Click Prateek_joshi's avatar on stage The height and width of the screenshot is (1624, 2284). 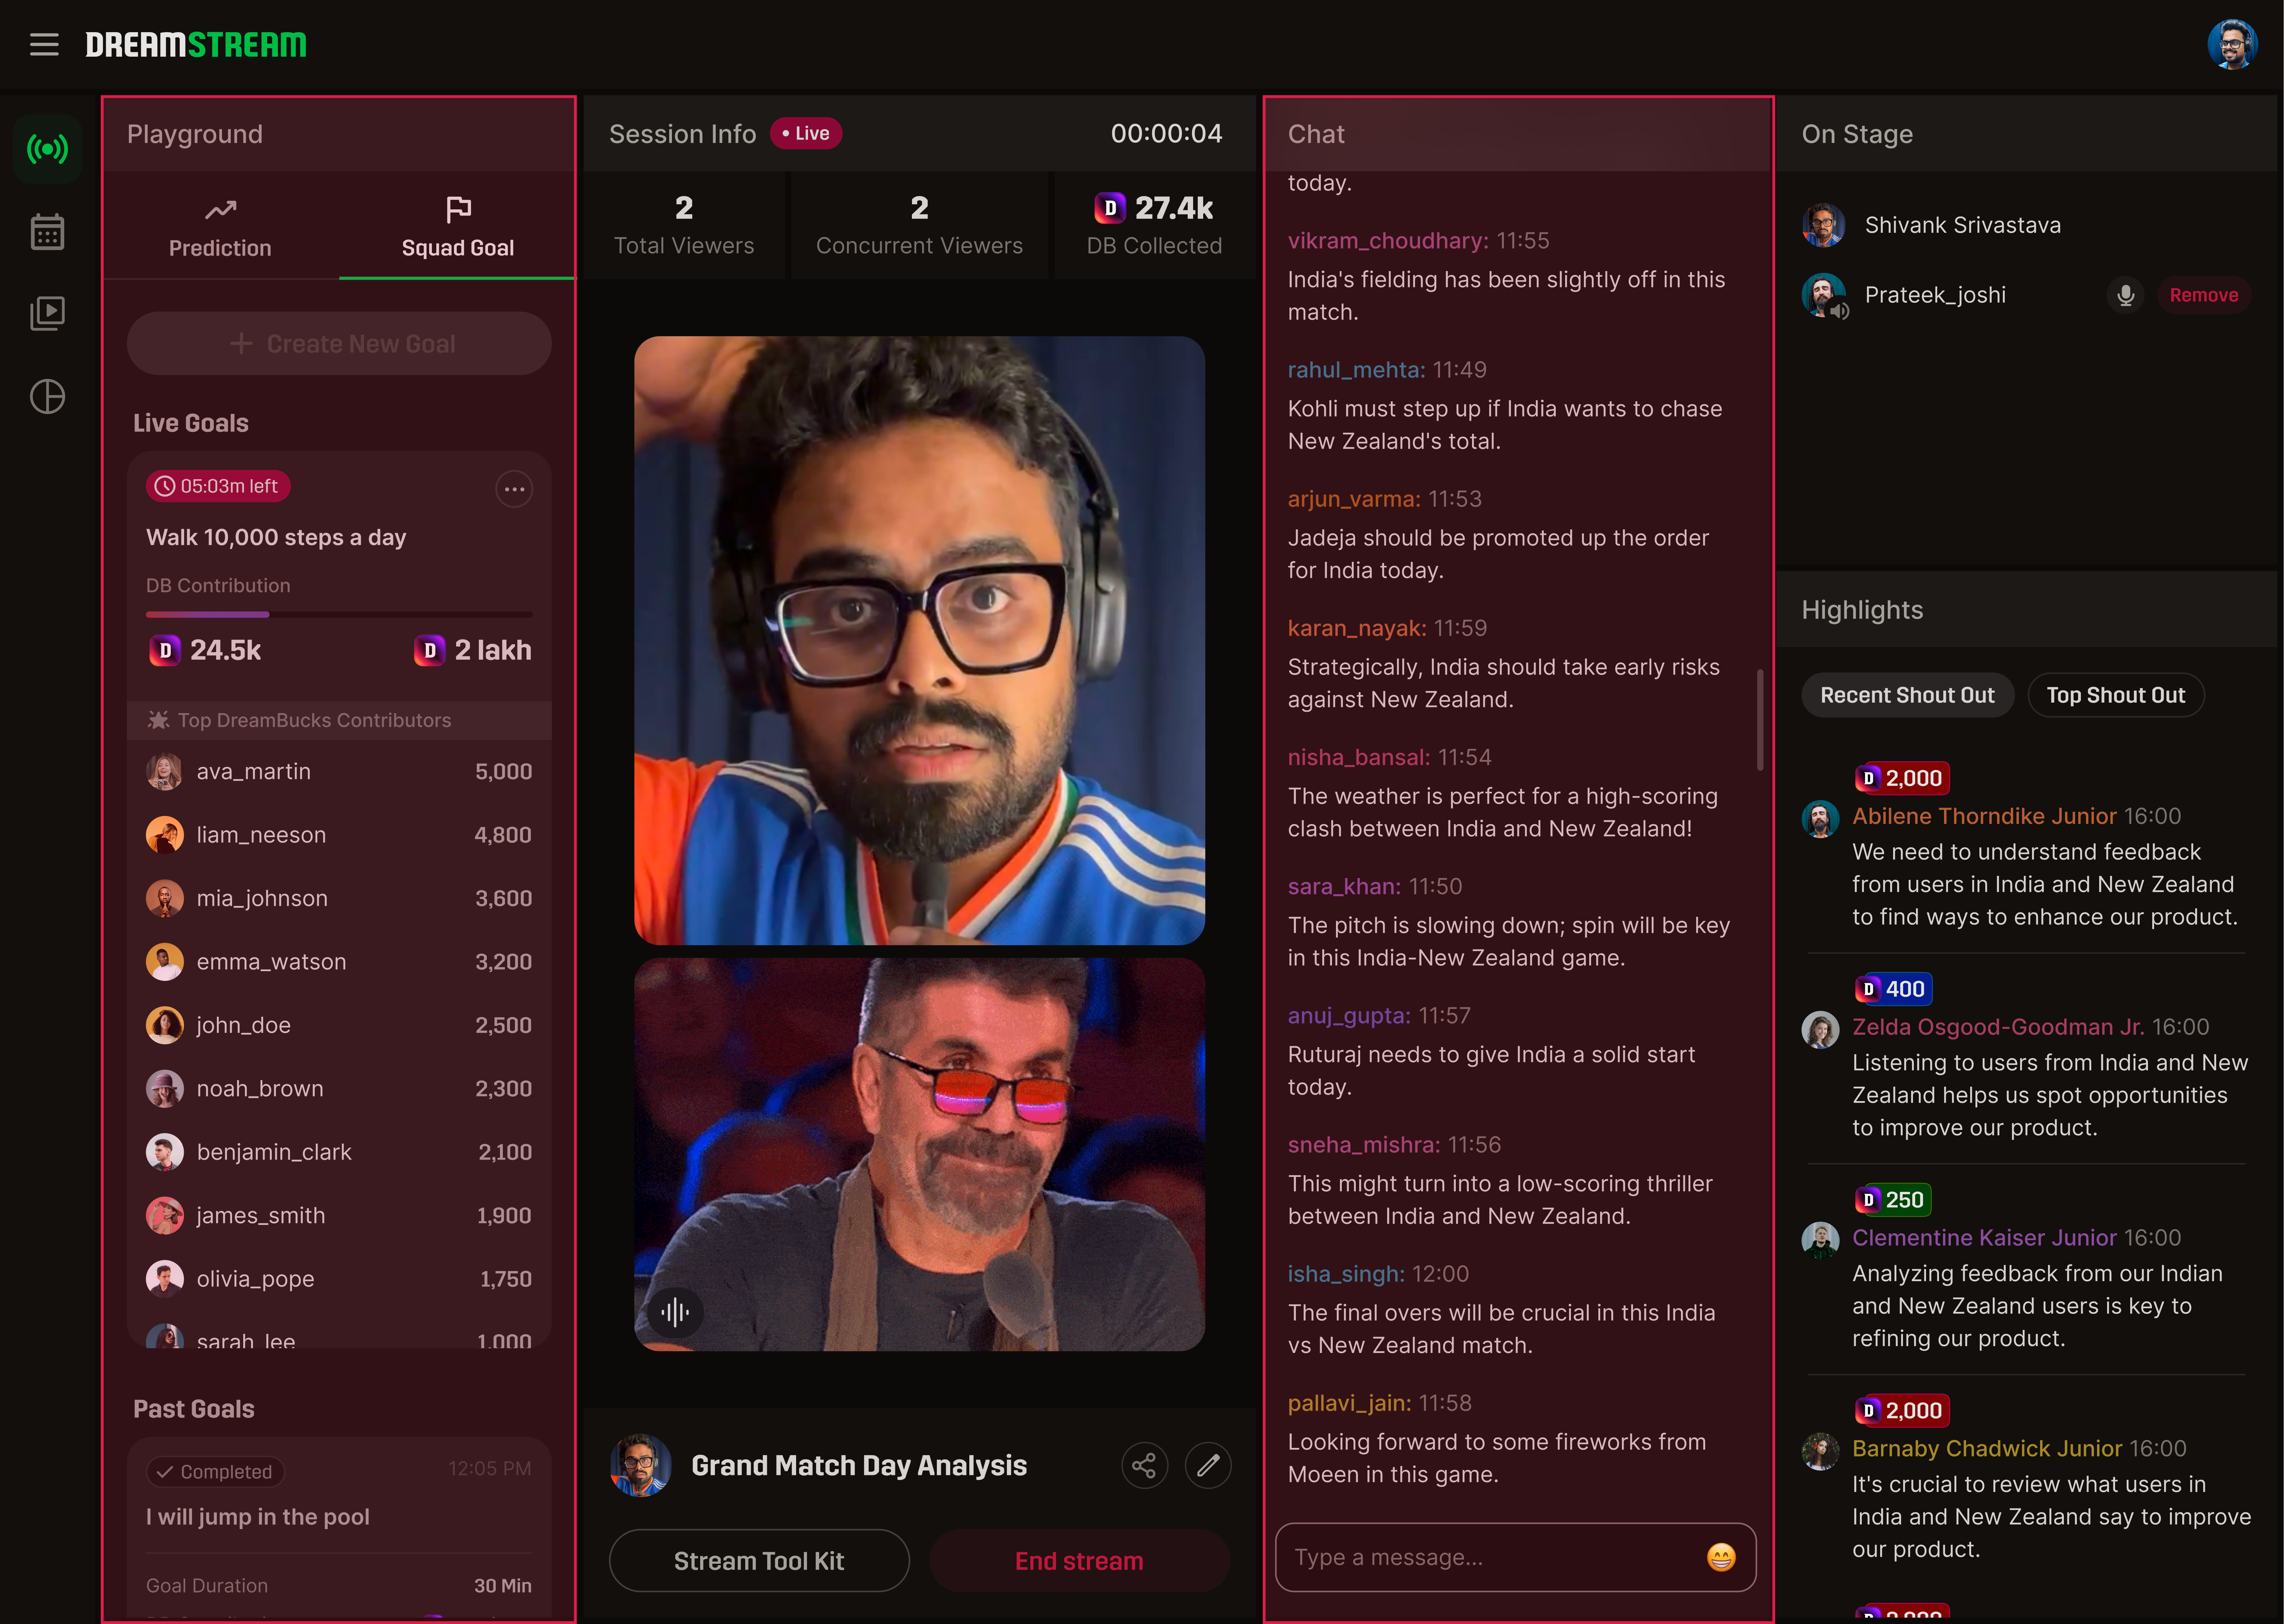click(1823, 295)
